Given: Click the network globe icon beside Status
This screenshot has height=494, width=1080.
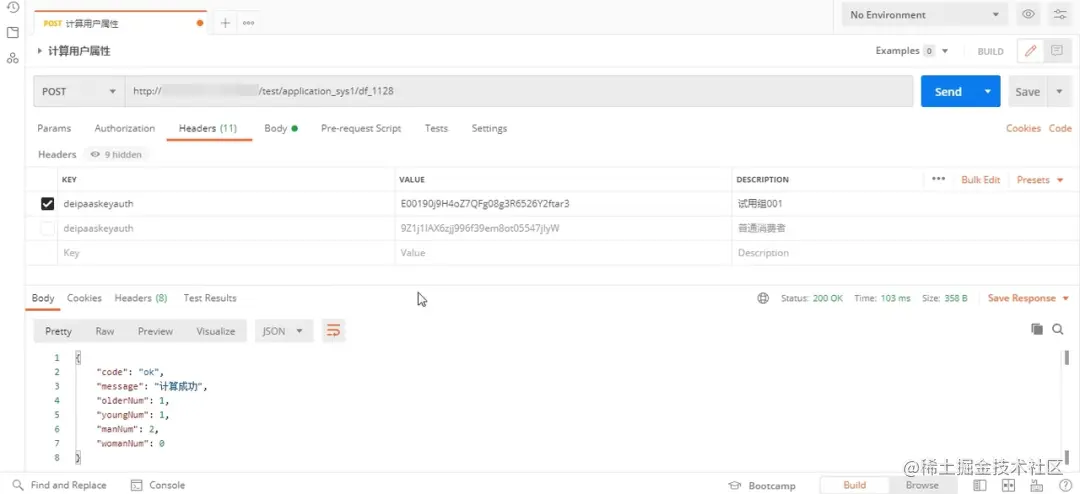Looking at the screenshot, I should 762,298.
